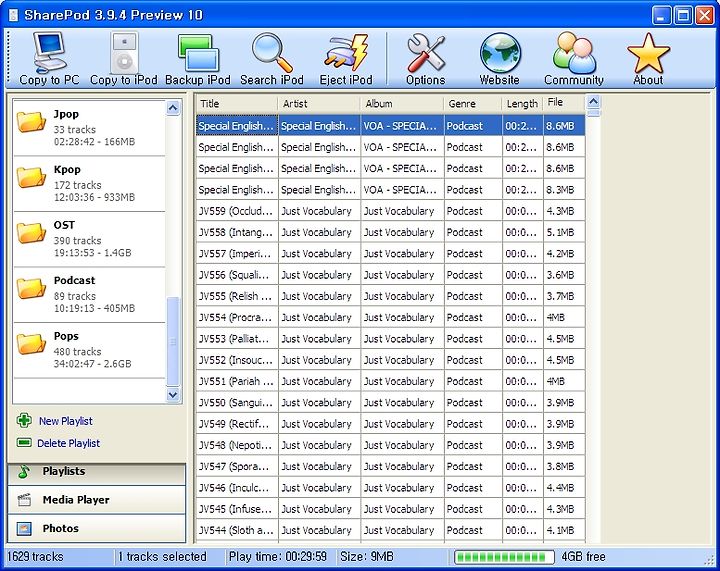Click the 4GB free status text
720x571 pixels.
point(583,557)
